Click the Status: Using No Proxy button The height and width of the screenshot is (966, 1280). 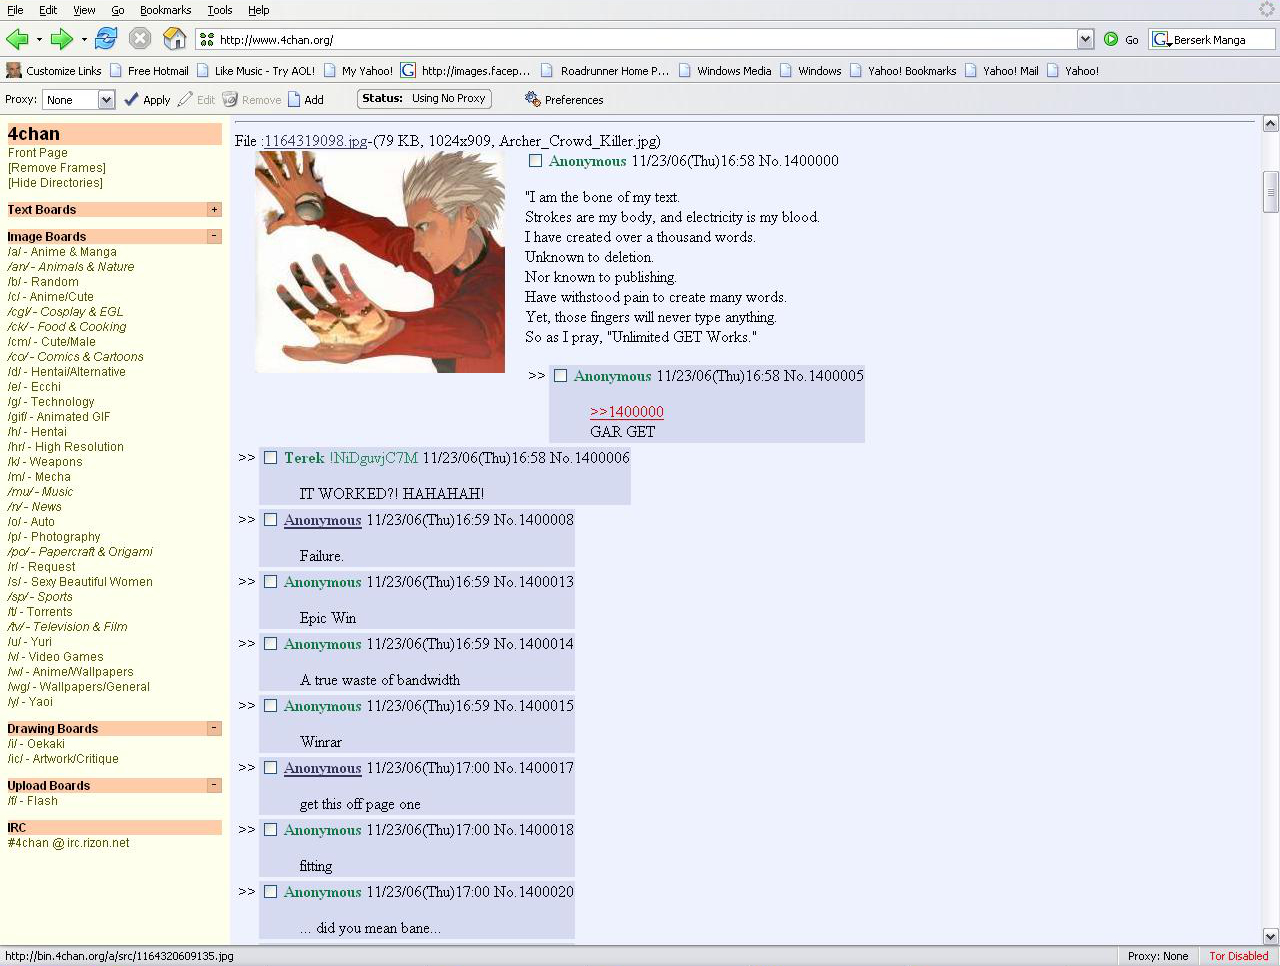coord(424,99)
